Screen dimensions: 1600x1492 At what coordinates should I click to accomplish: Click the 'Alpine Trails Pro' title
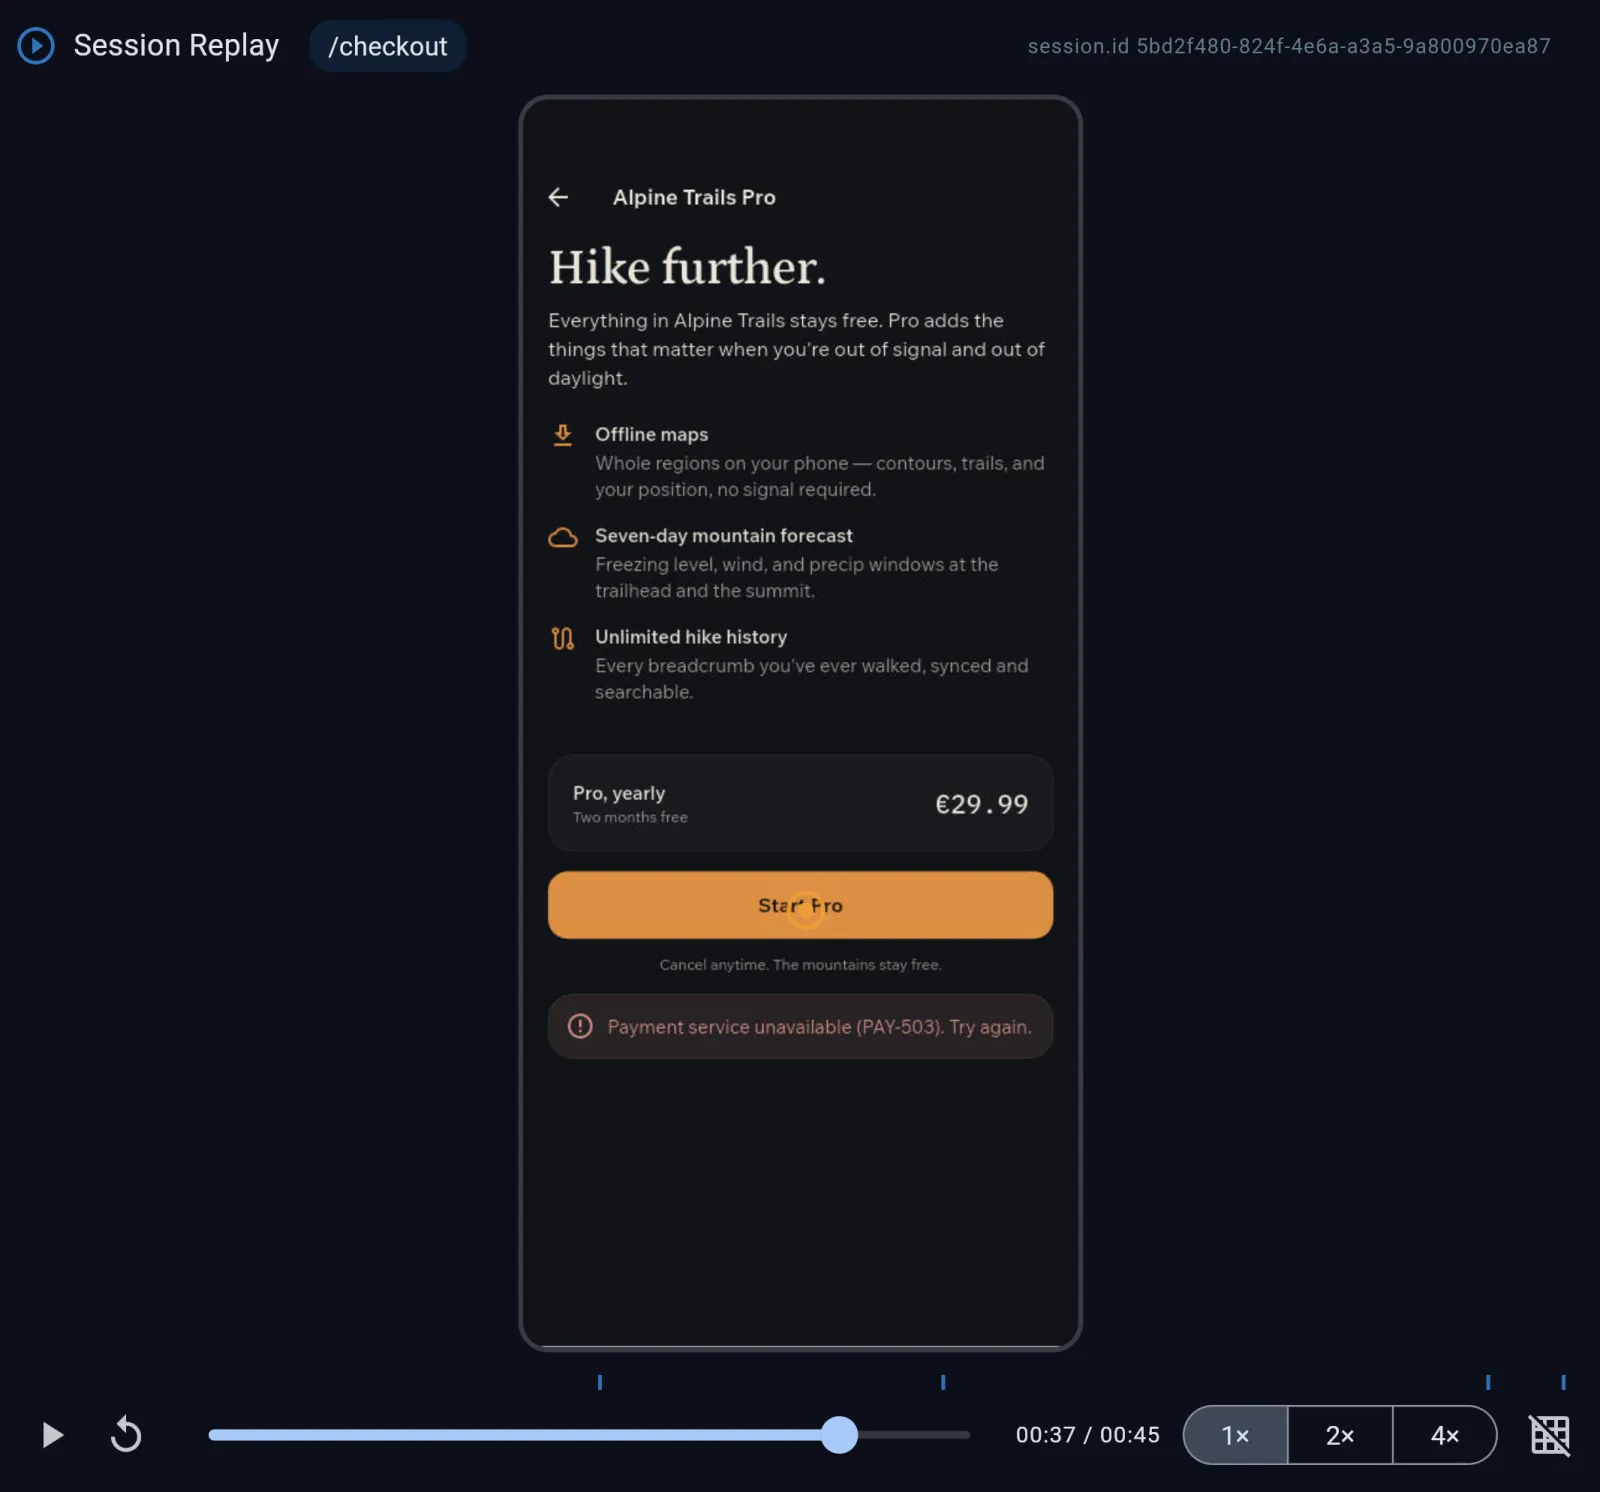click(x=694, y=197)
